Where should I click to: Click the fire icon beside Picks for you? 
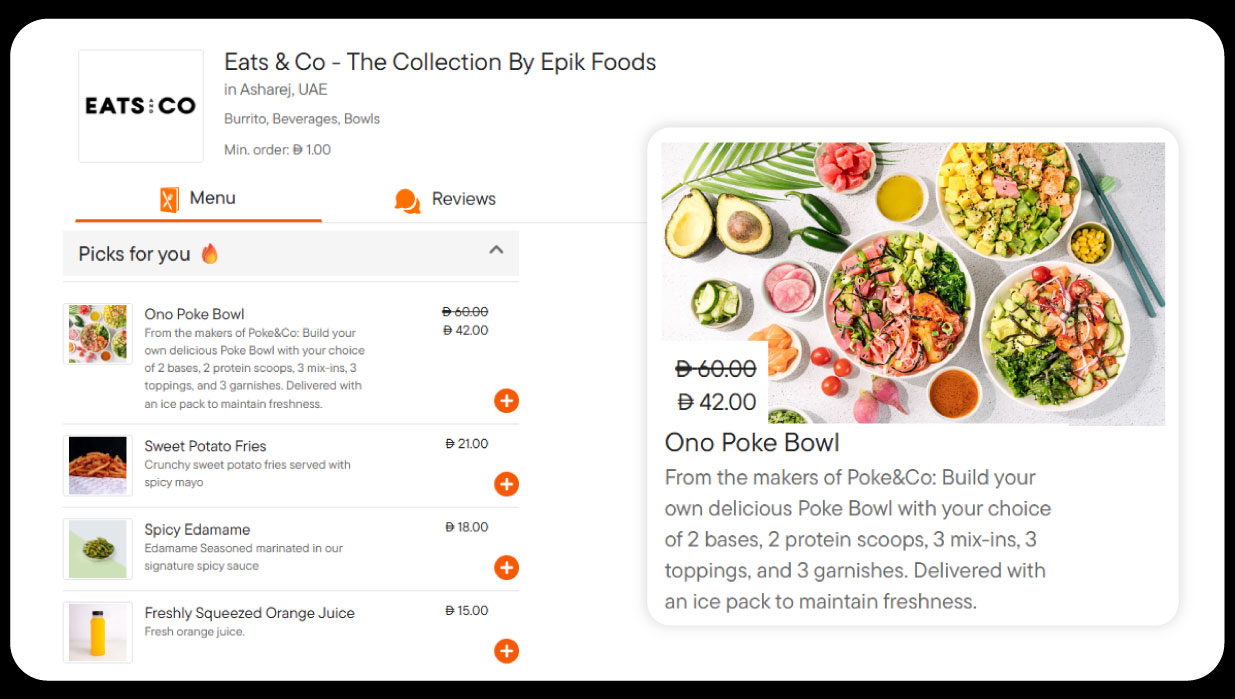(209, 254)
